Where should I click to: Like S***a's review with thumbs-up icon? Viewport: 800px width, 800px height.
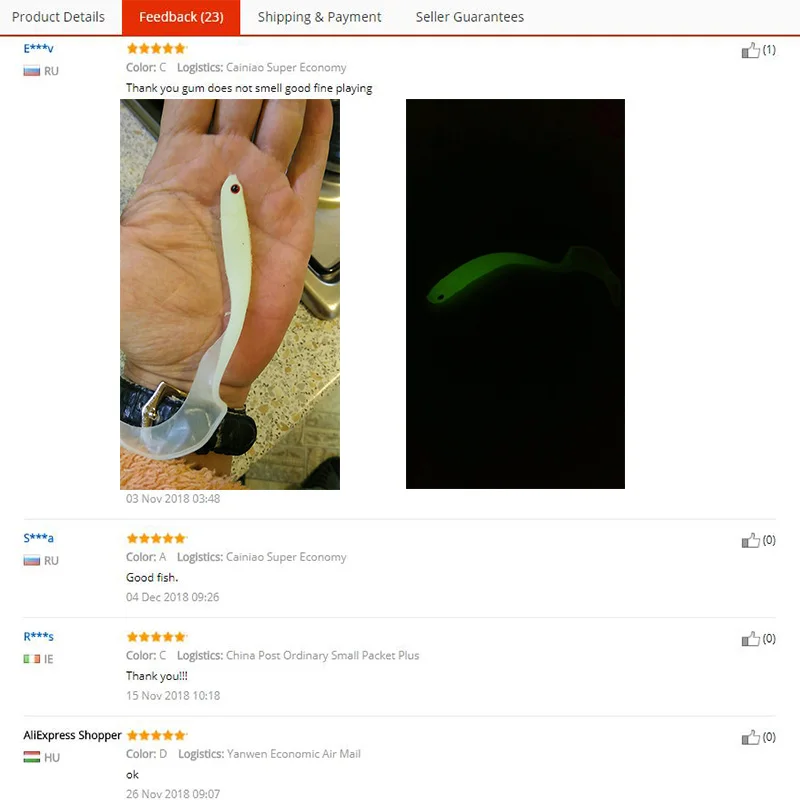click(750, 540)
